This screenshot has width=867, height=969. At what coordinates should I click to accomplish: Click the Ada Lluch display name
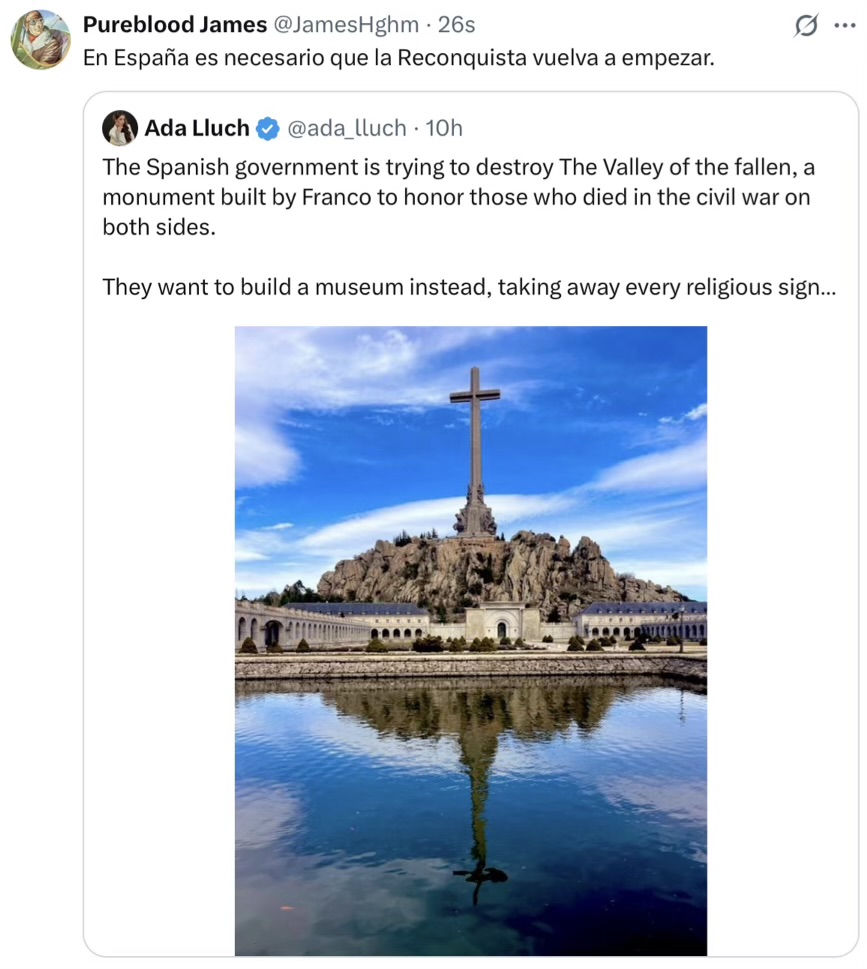pyautogui.click(x=197, y=128)
